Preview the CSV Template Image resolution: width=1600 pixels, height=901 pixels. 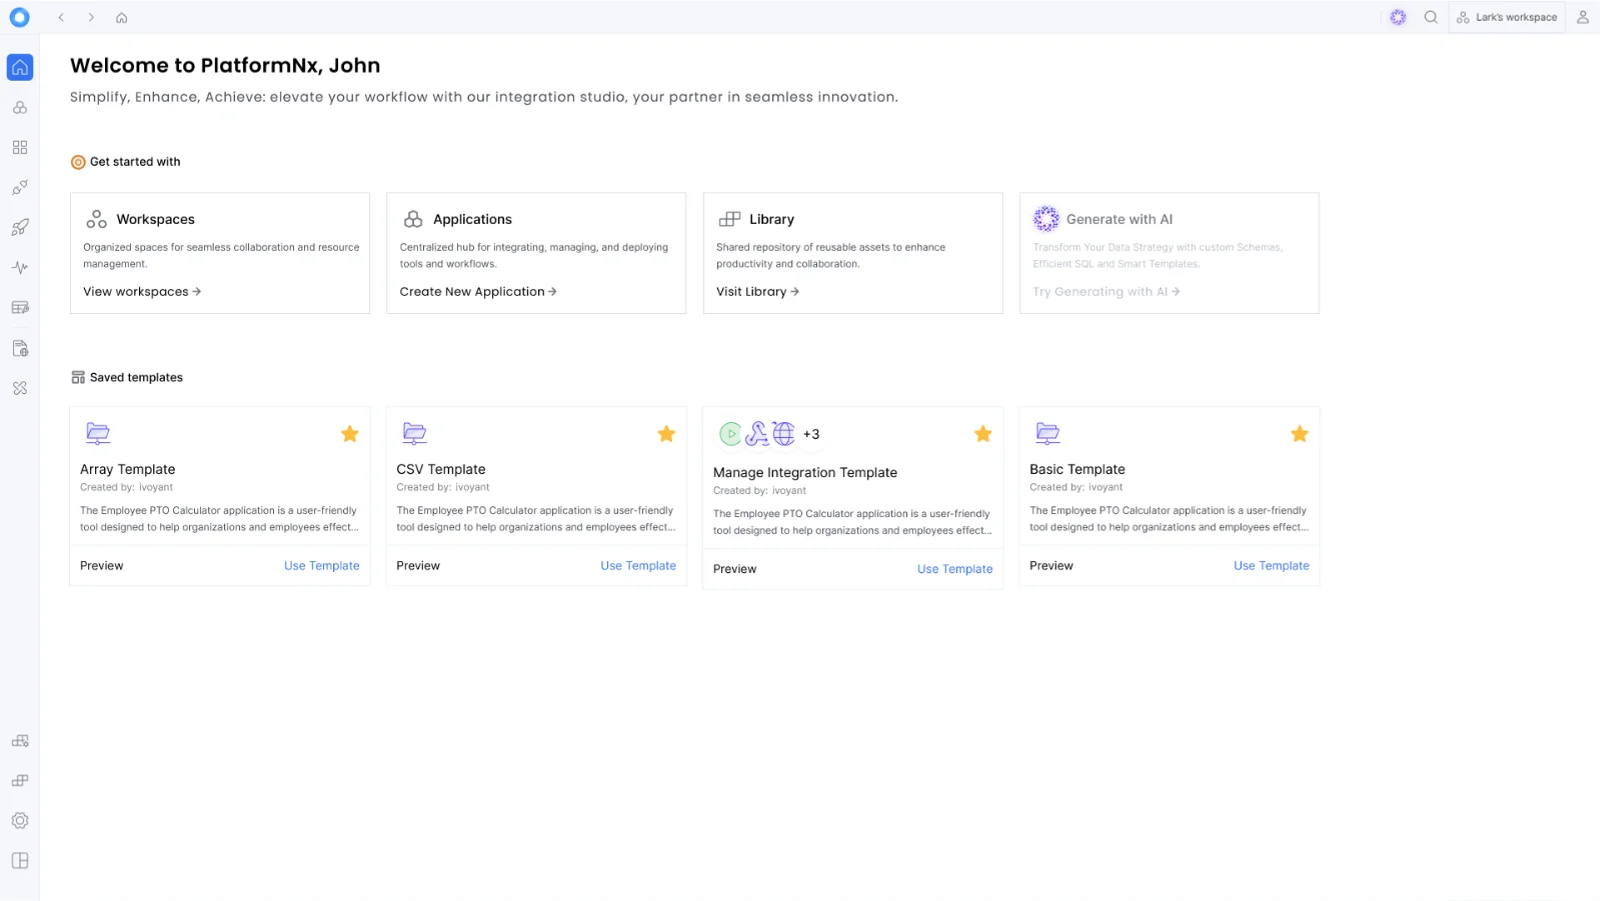418,566
